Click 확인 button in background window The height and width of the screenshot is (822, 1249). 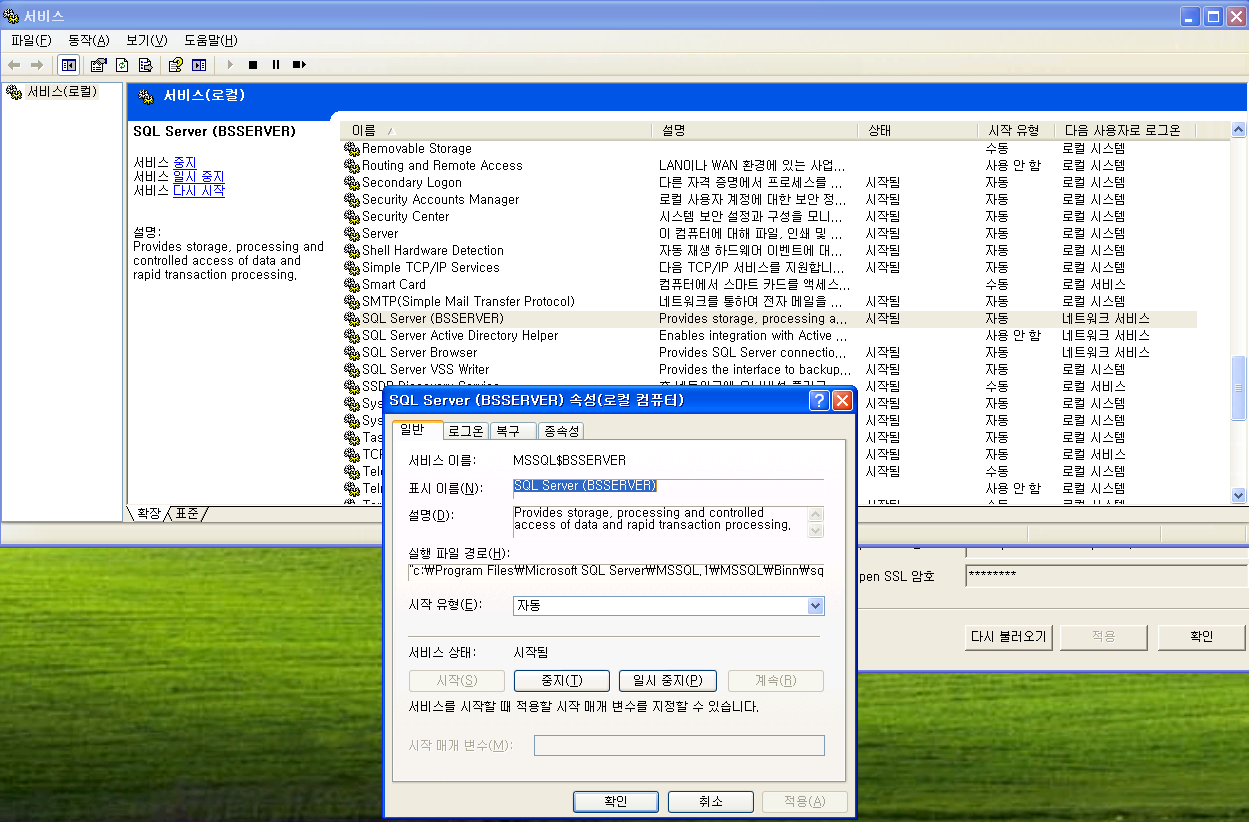pyautogui.click(x=1201, y=637)
